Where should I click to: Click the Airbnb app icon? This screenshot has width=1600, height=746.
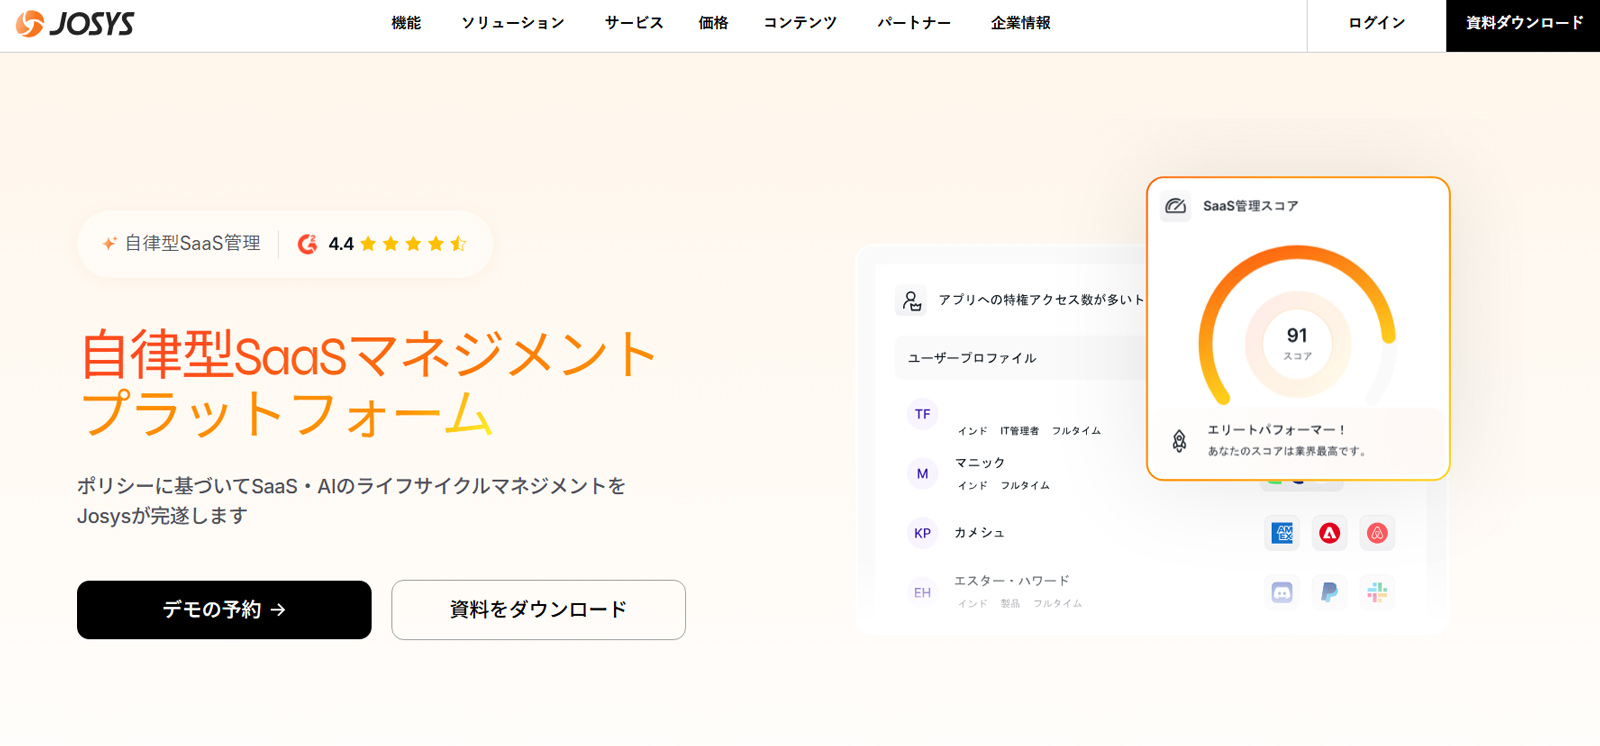tap(1377, 533)
